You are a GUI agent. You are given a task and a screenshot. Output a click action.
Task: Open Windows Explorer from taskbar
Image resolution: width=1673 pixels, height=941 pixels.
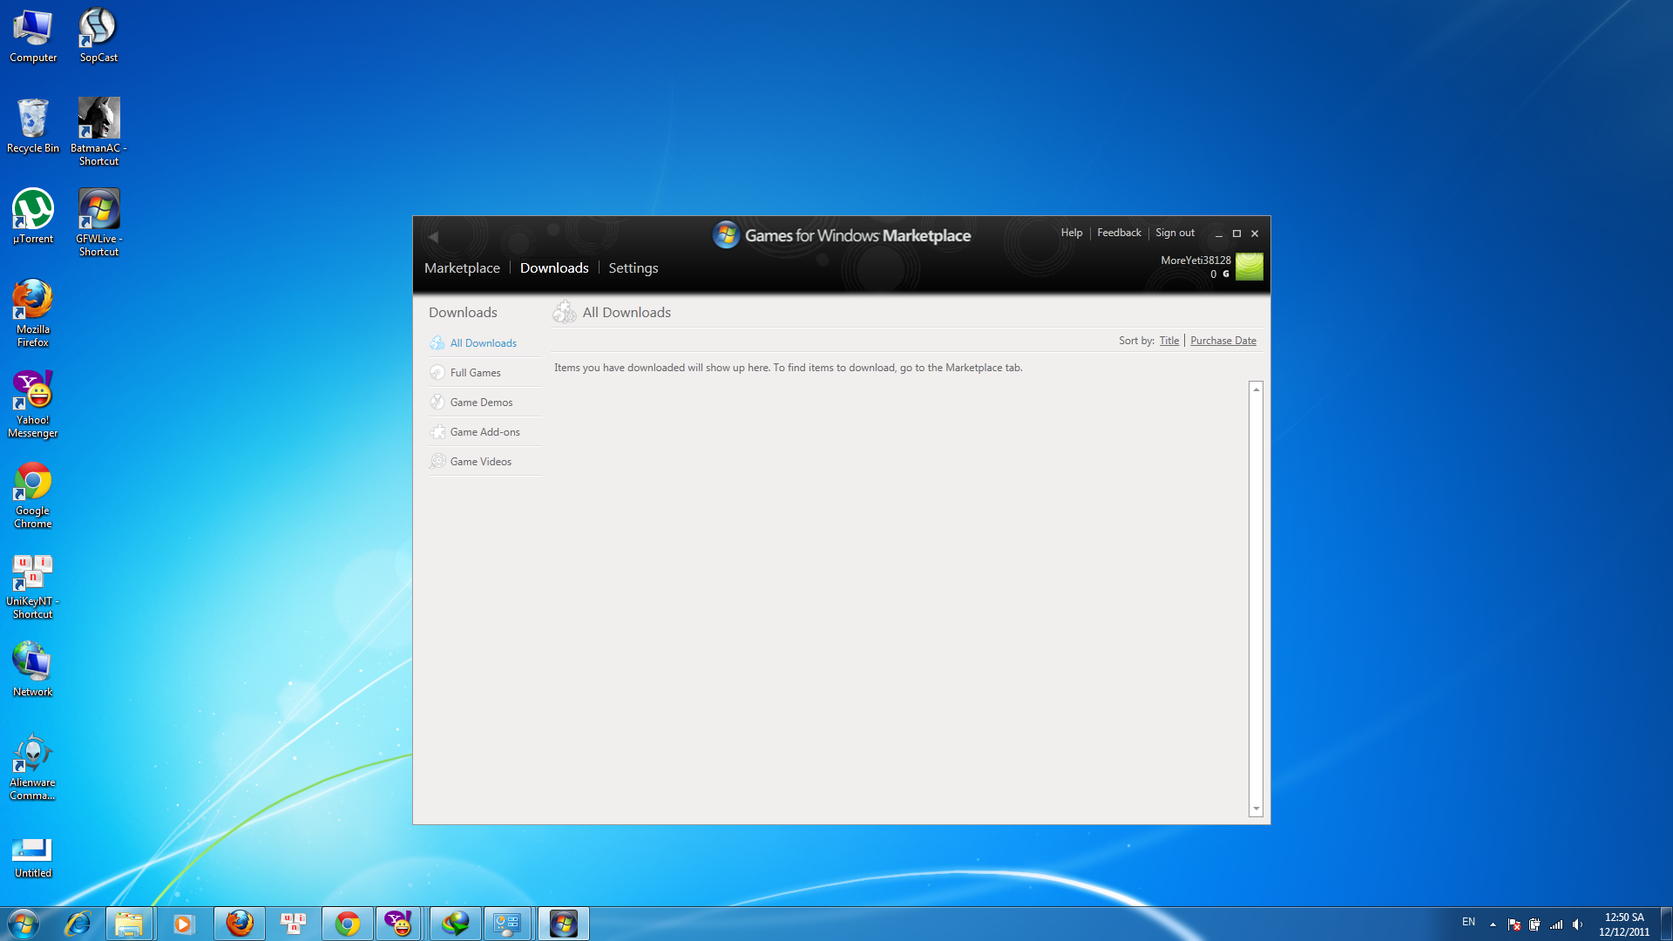tap(129, 924)
